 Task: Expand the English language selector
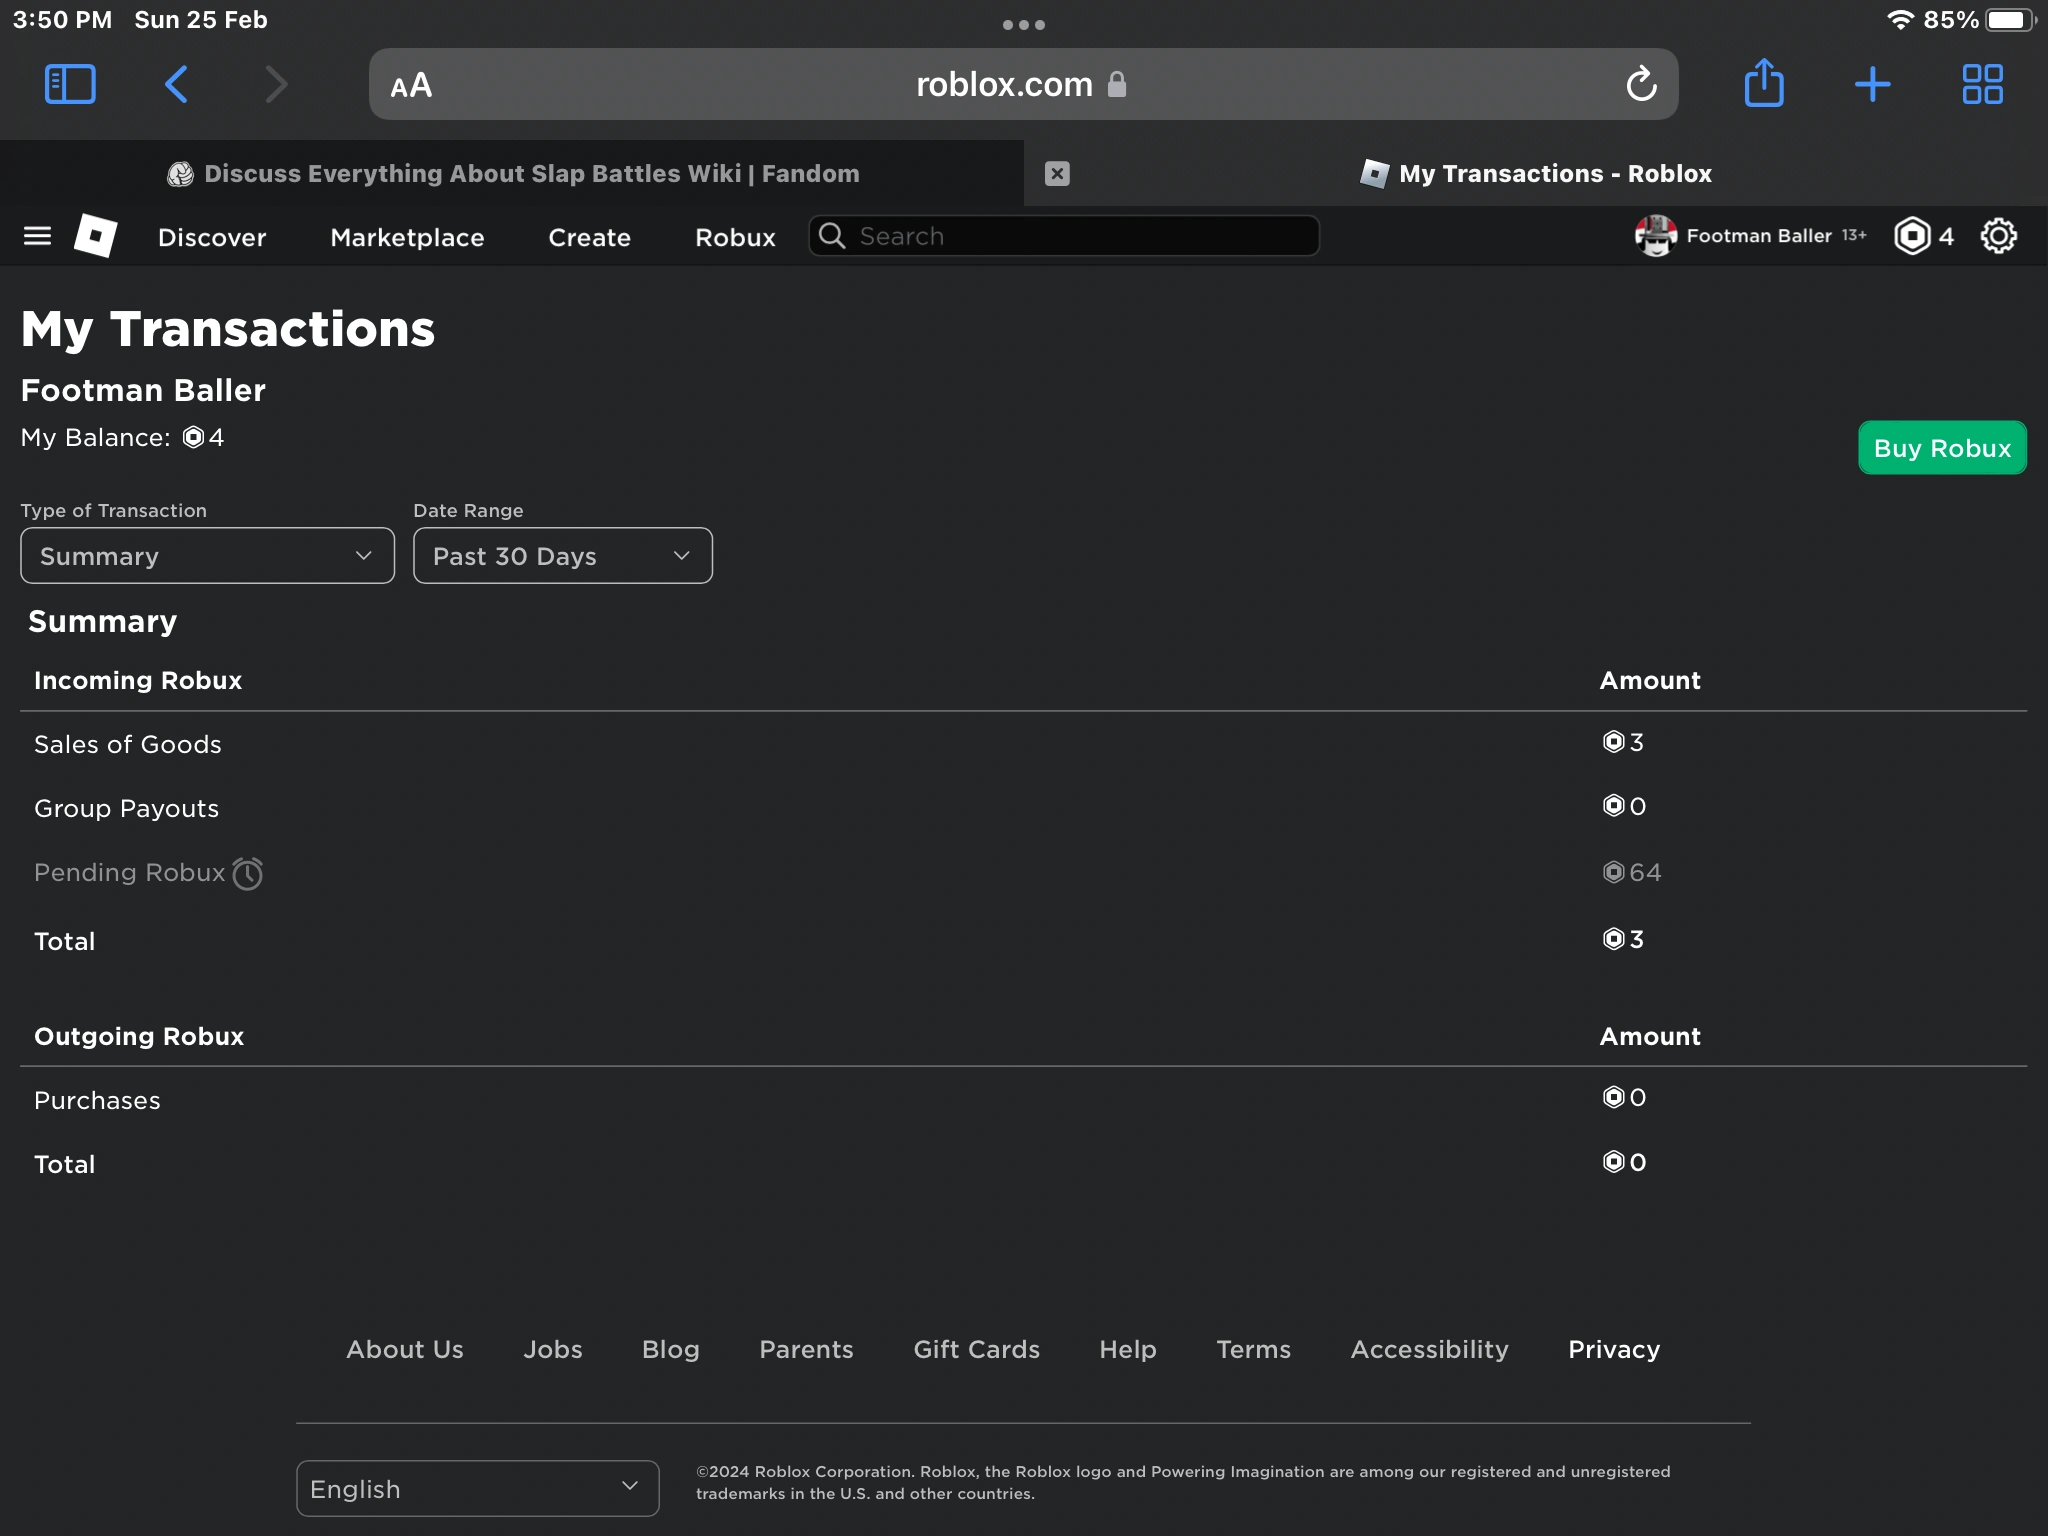click(x=477, y=1488)
